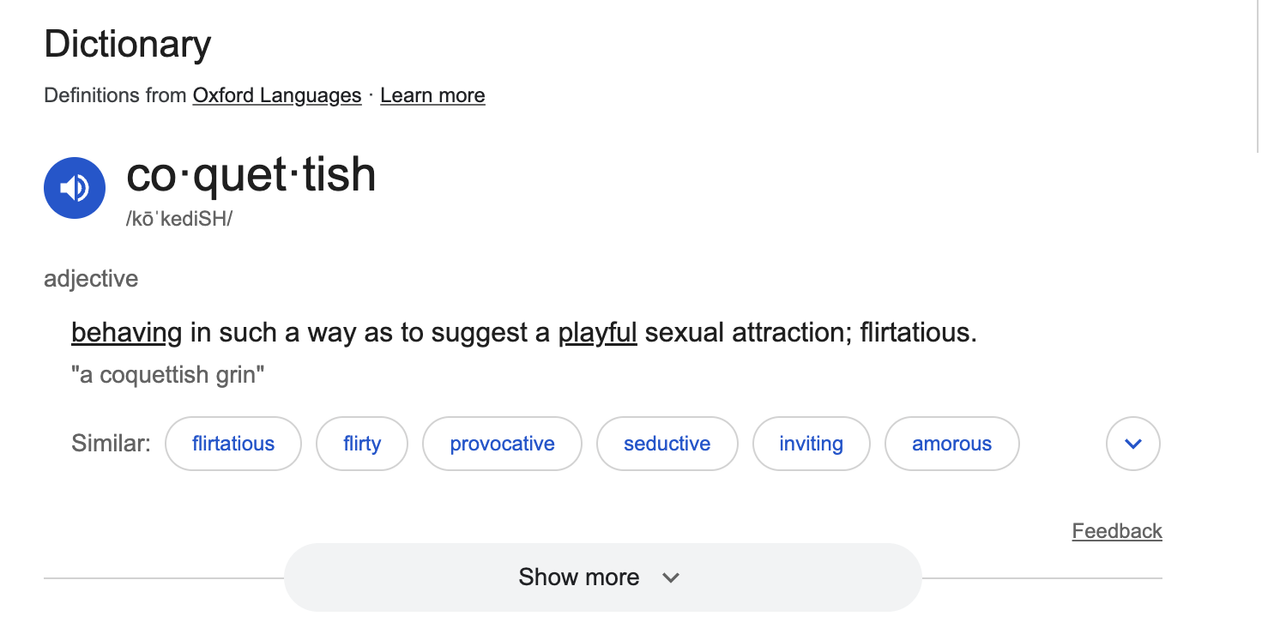Select the flirty synonym chip
Screen dimensions: 1280x635
tap(362, 444)
